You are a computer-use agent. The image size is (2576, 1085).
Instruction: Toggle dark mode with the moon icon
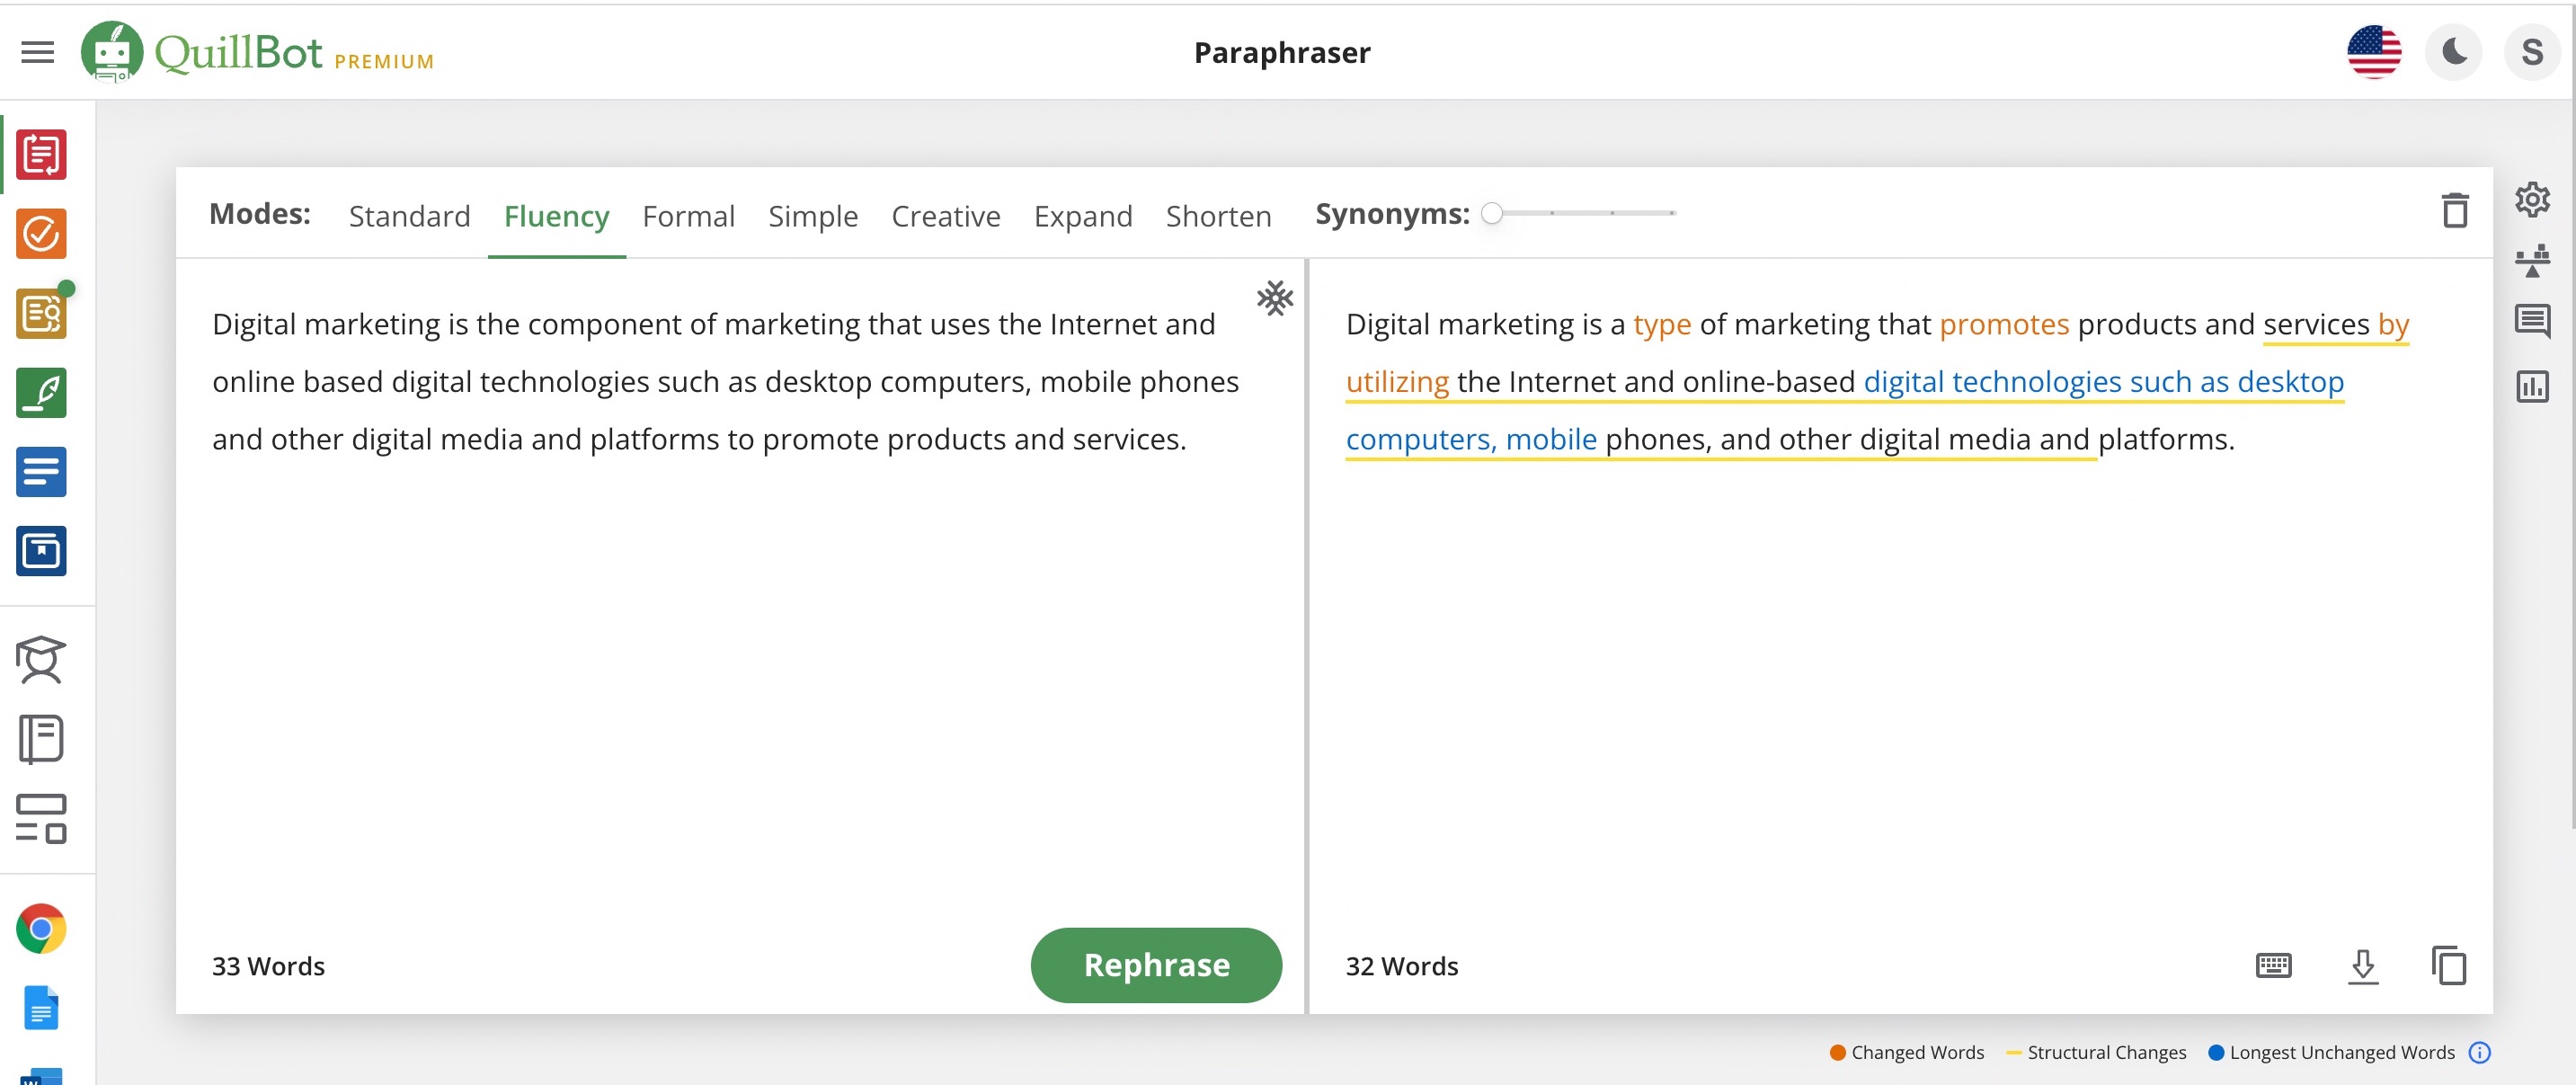pos(2453,51)
